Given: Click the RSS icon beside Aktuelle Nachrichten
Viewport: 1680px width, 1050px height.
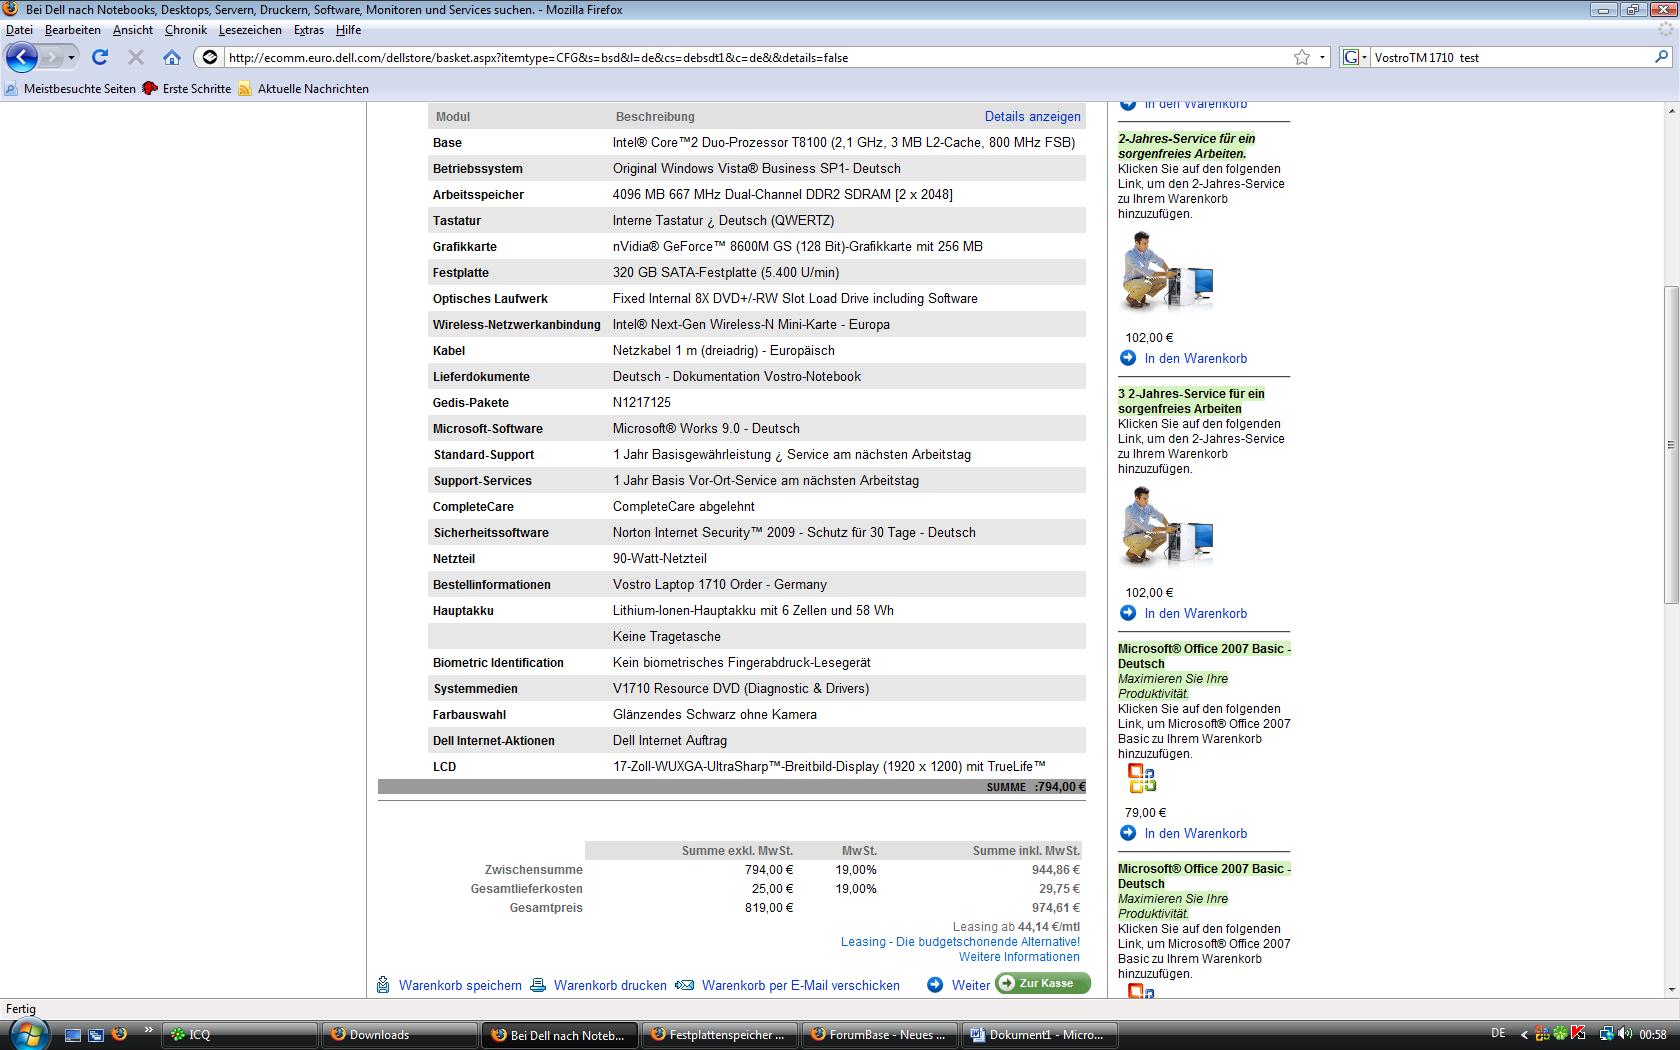Looking at the screenshot, I should click(x=245, y=89).
